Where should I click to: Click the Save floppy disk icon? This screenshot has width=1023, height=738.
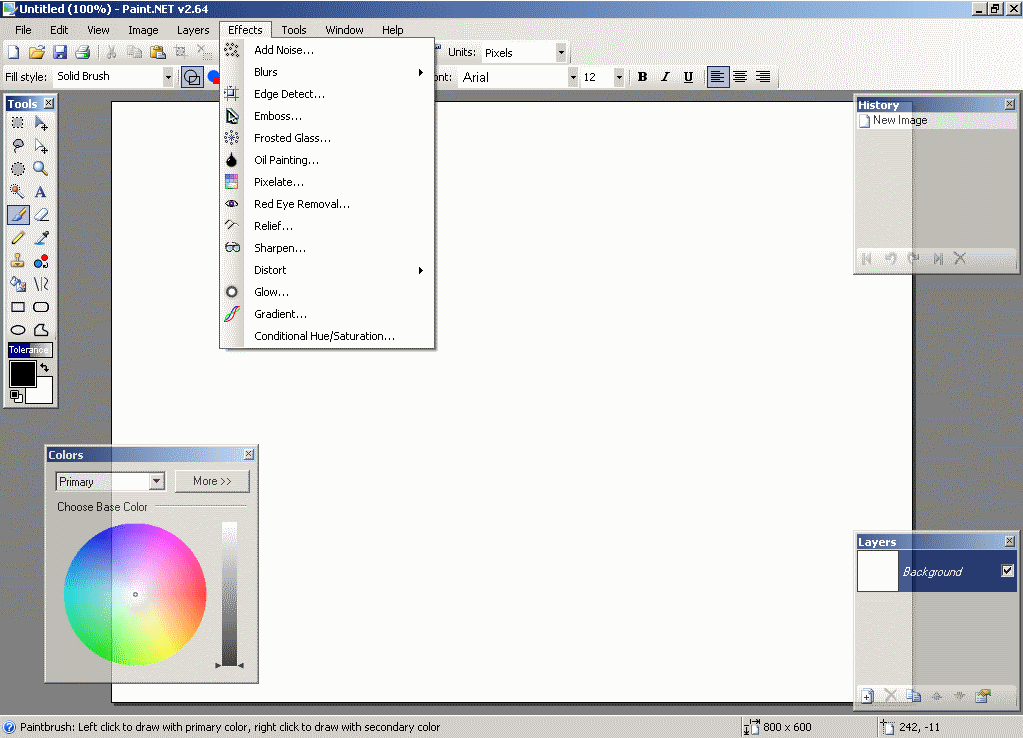(60, 52)
